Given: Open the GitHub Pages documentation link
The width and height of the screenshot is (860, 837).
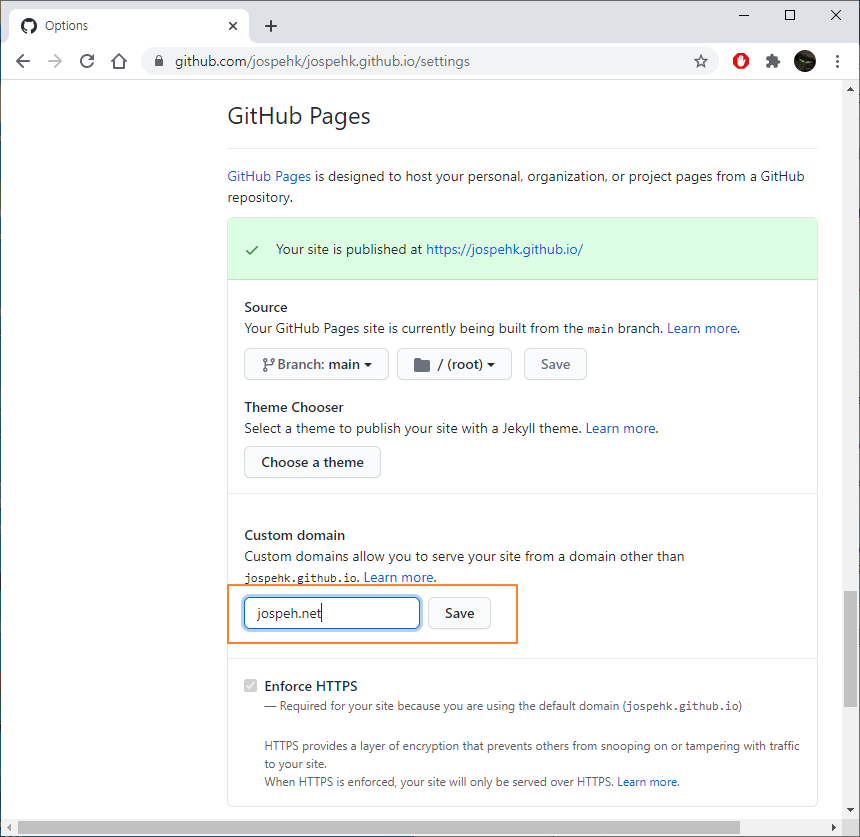Looking at the screenshot, I should 269,176.
